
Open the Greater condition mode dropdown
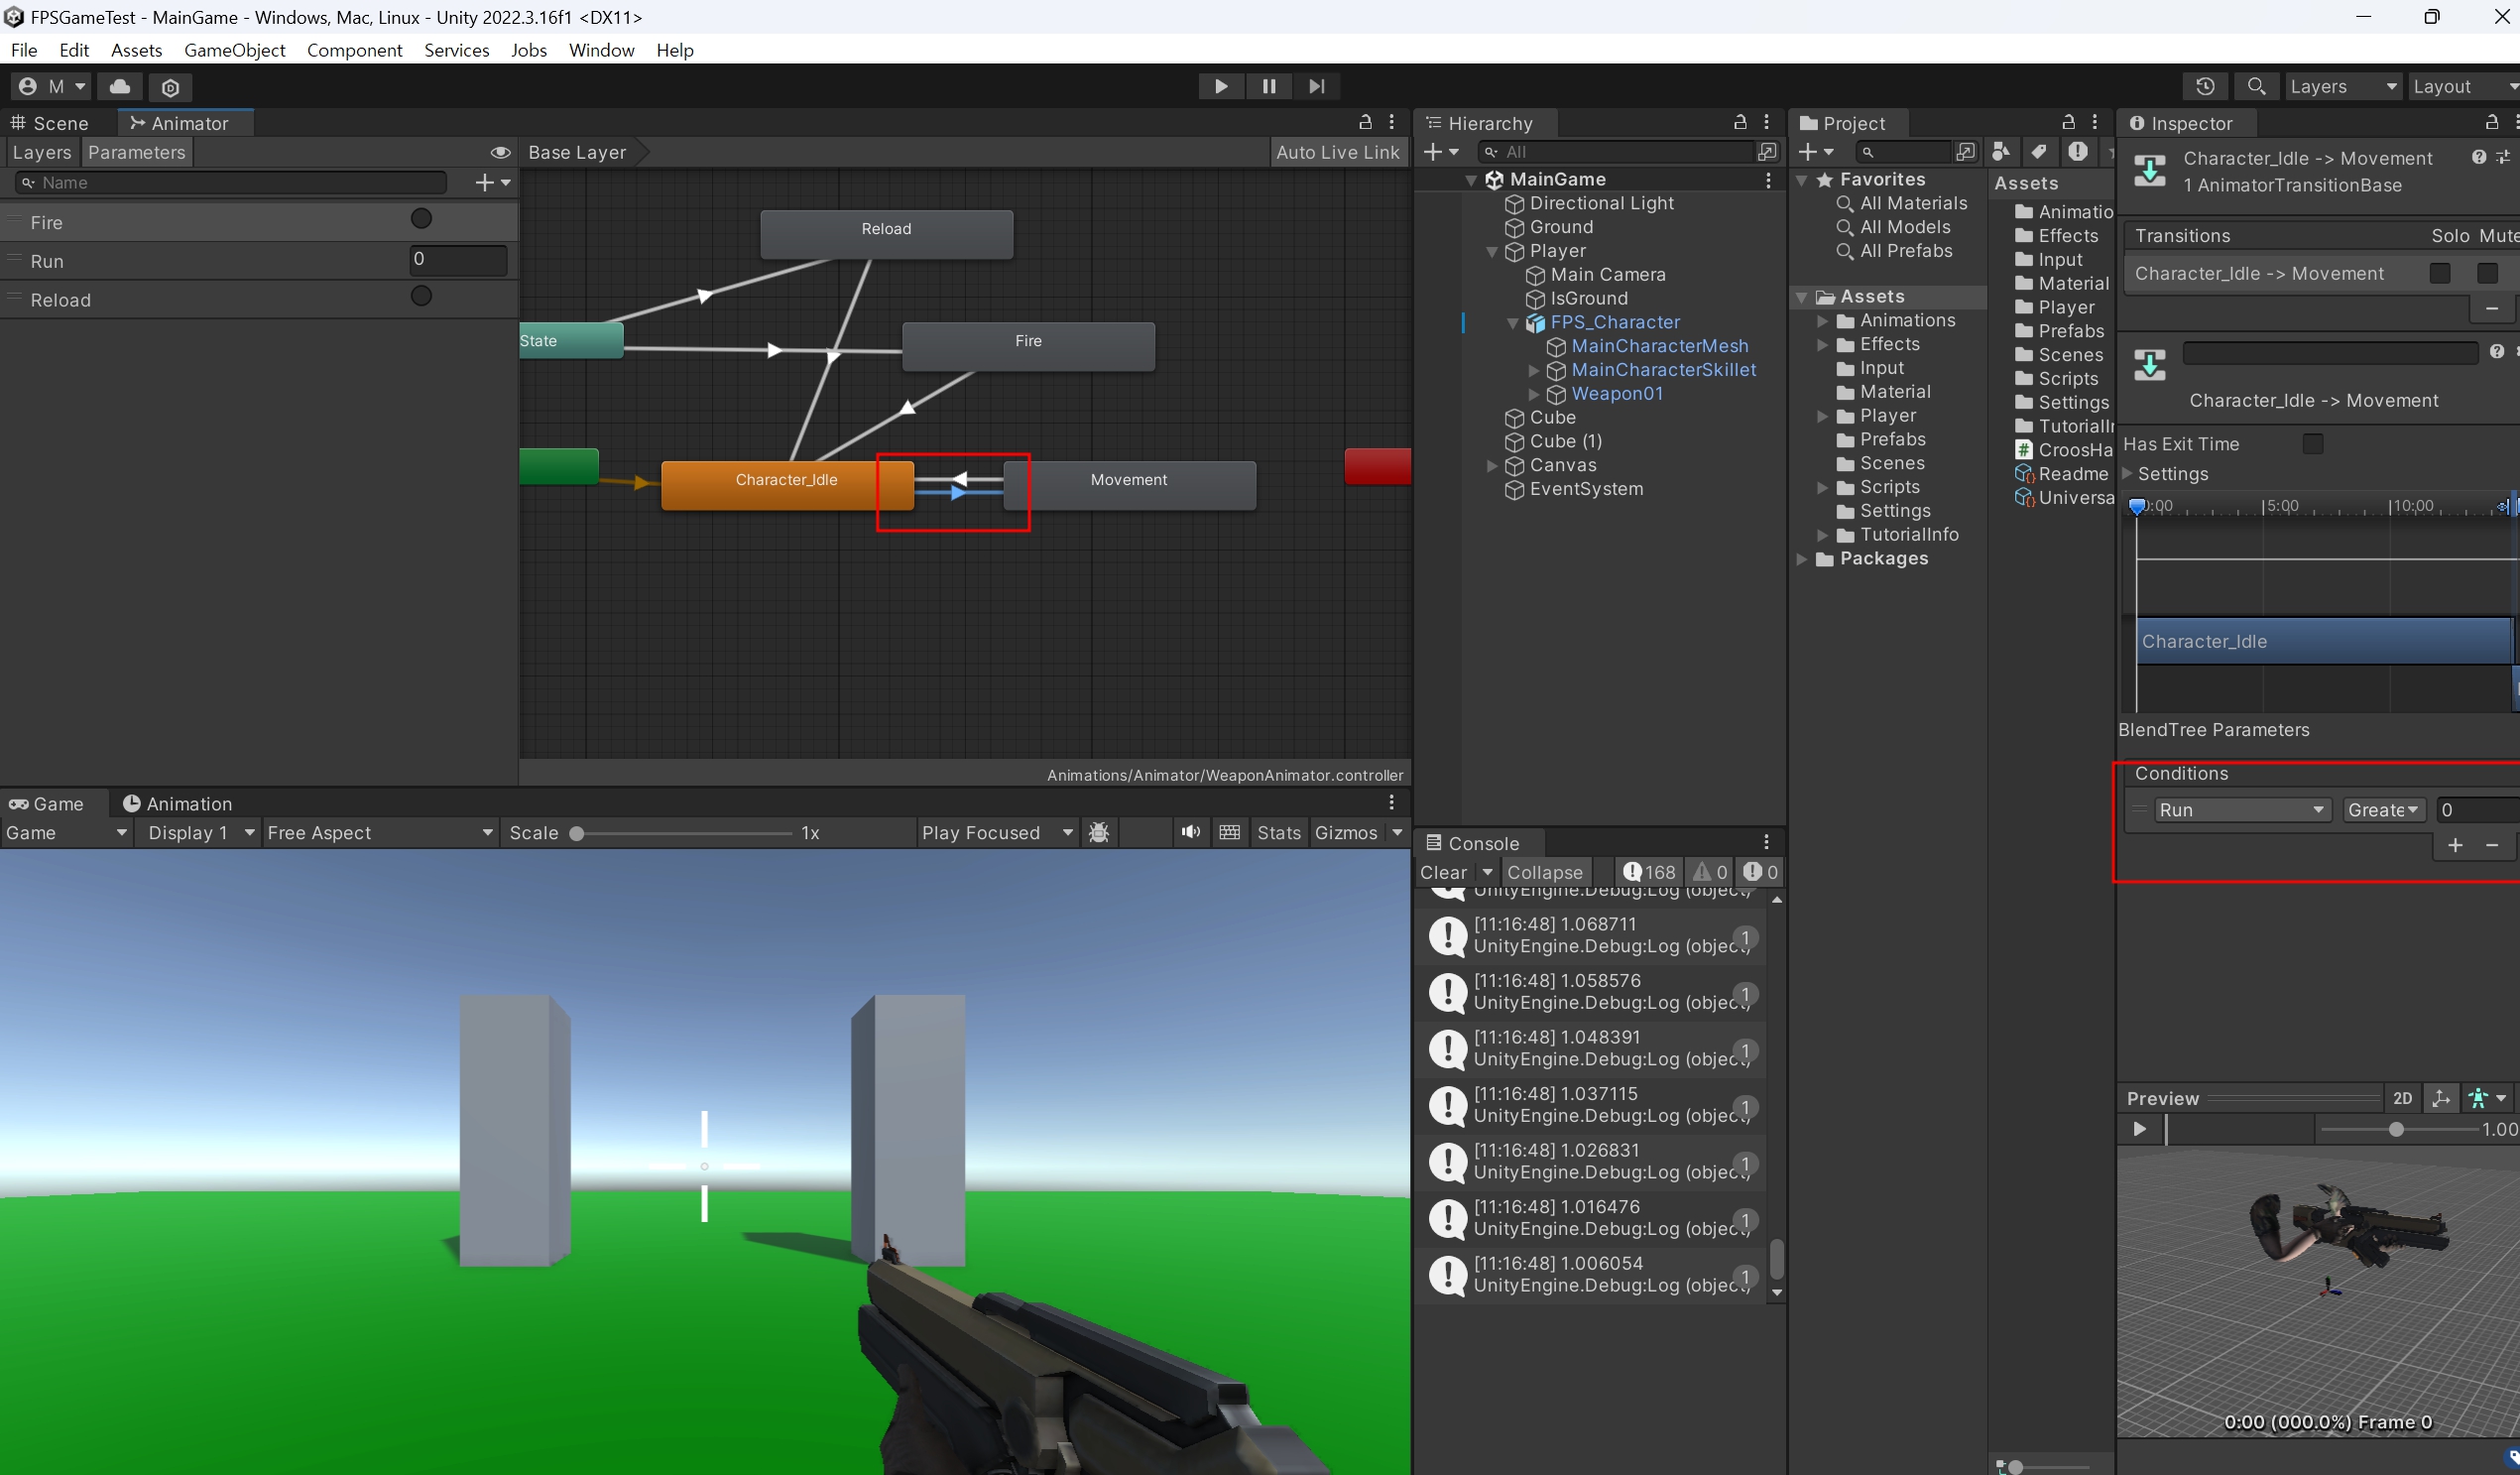[x=2384, y=810]
